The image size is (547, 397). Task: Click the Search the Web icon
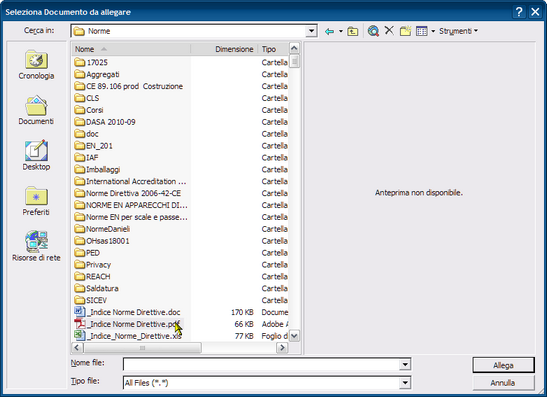[x=373, y=31]
